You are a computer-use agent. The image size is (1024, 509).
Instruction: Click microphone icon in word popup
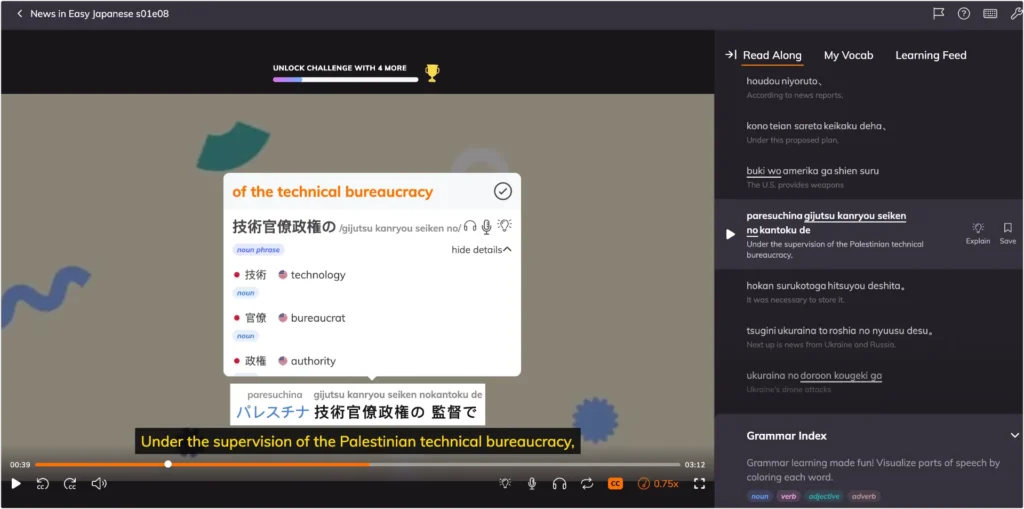(487, 226)
